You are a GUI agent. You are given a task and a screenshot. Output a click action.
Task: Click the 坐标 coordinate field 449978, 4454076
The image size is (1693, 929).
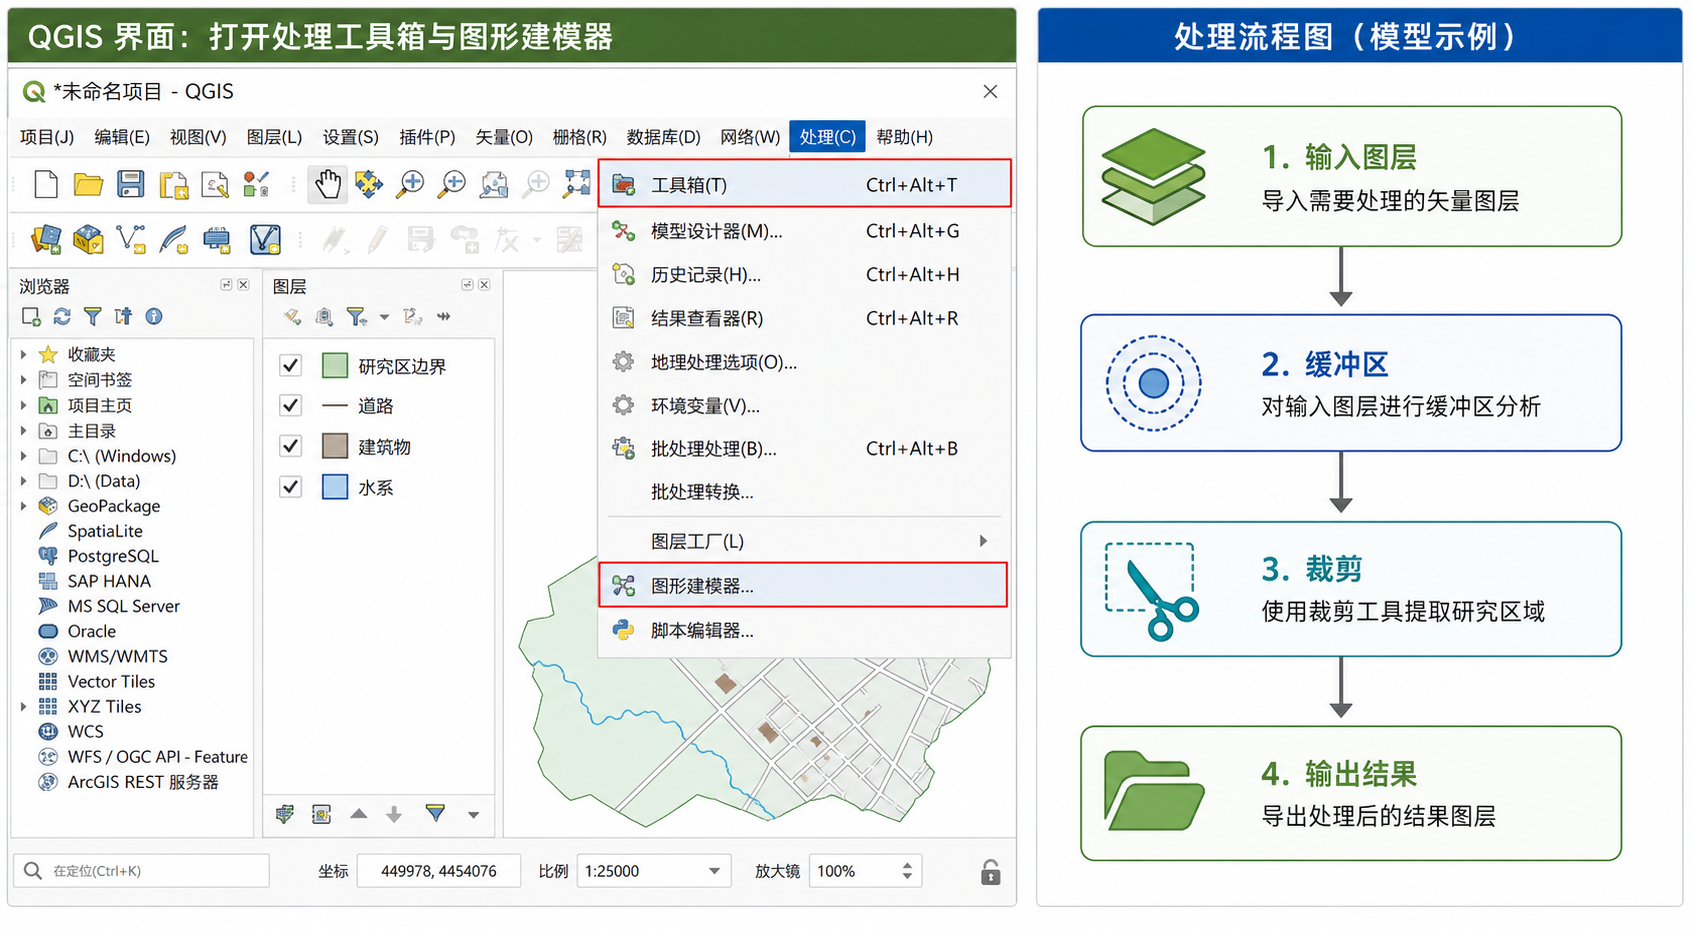[x=439, y=871]
